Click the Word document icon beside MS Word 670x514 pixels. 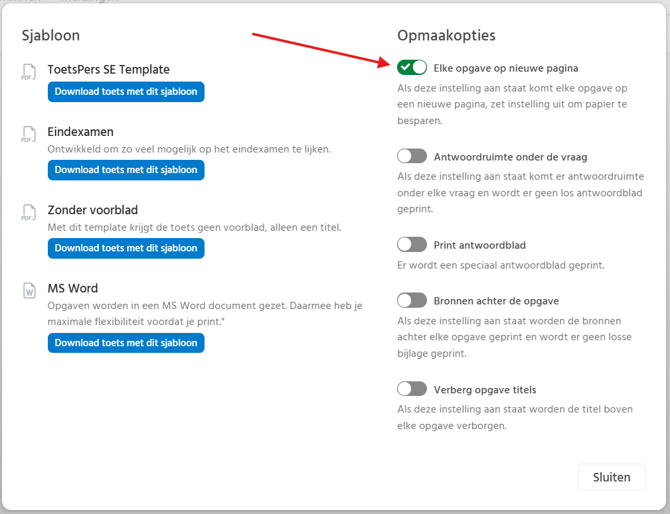tap(29, 290)
